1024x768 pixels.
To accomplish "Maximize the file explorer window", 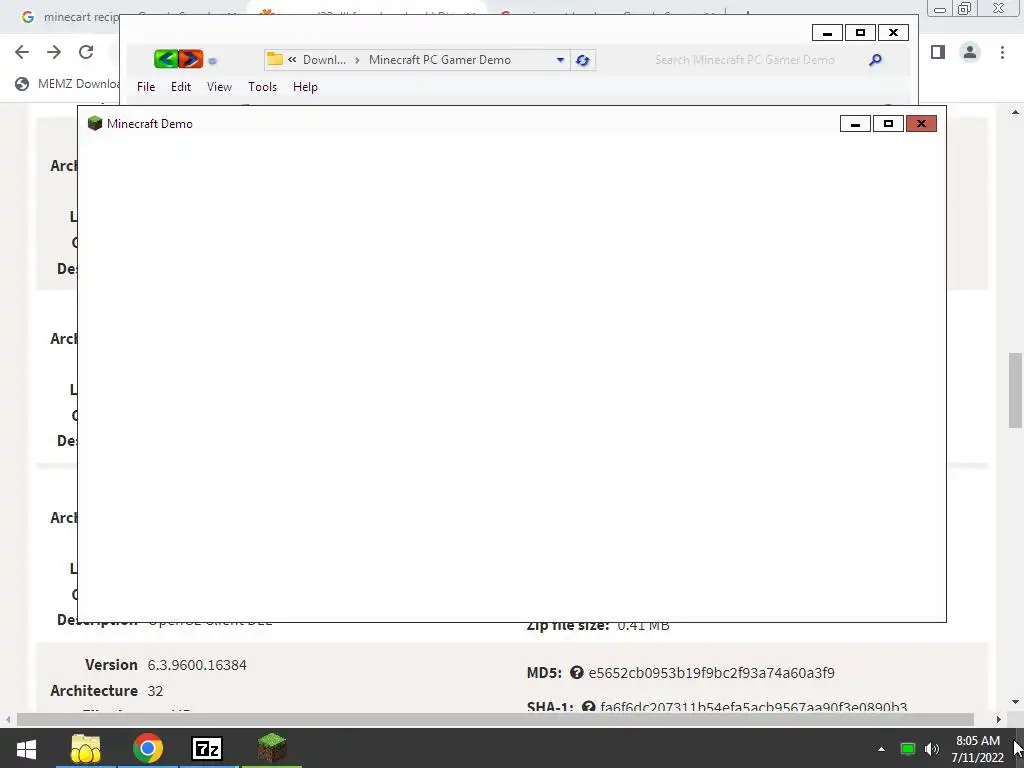I will (x=860, y=33).
